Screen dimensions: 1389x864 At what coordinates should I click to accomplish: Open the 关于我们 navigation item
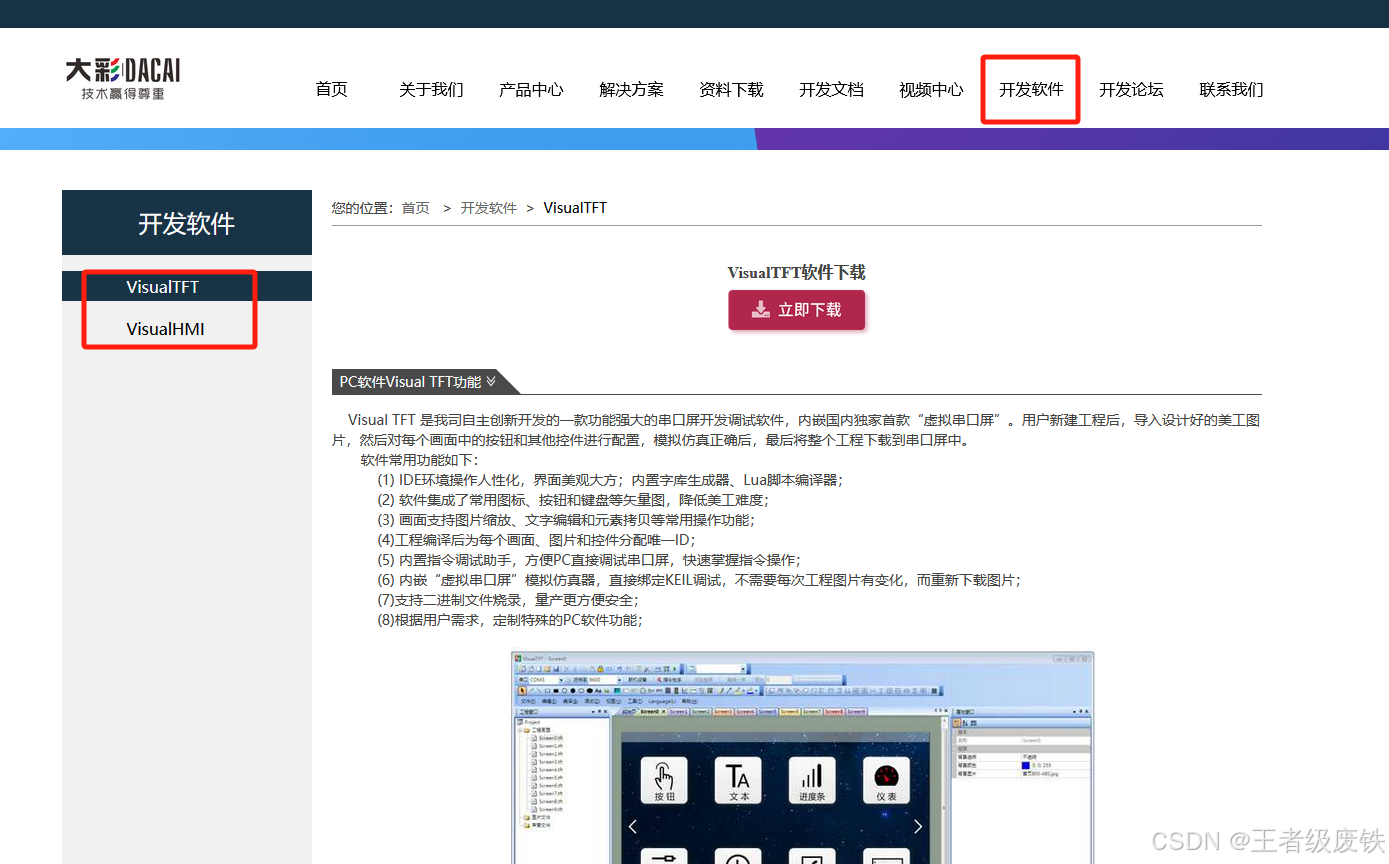coord(431,90)
